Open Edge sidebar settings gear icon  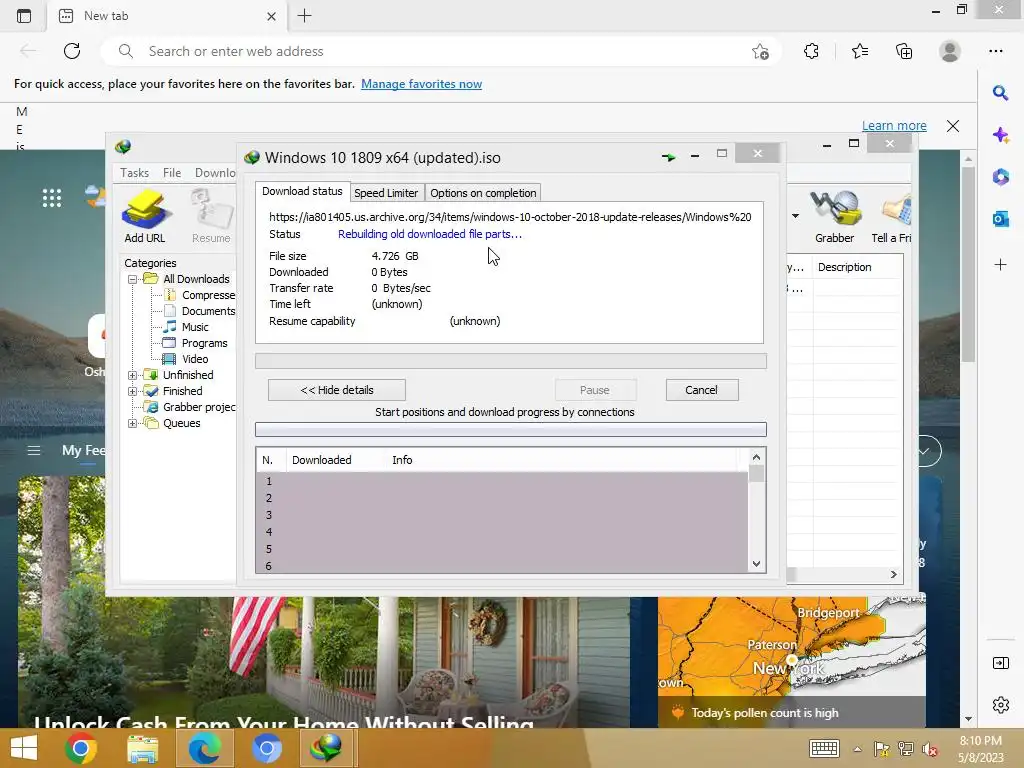tap(1000, 705)
